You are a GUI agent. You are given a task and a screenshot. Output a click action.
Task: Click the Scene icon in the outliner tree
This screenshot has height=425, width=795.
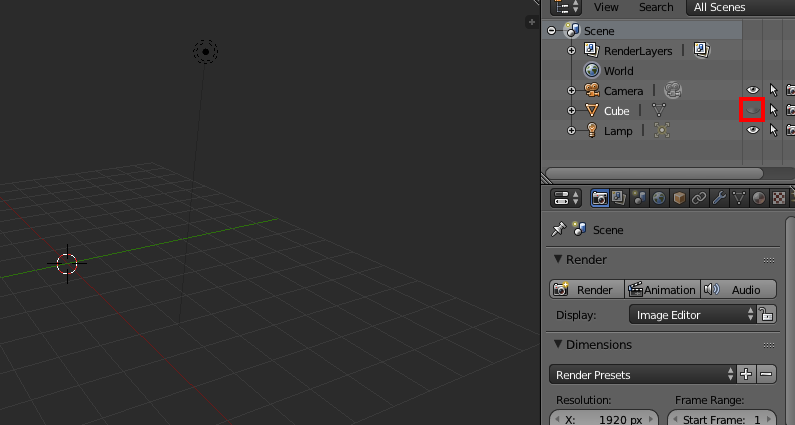point(572,31)
